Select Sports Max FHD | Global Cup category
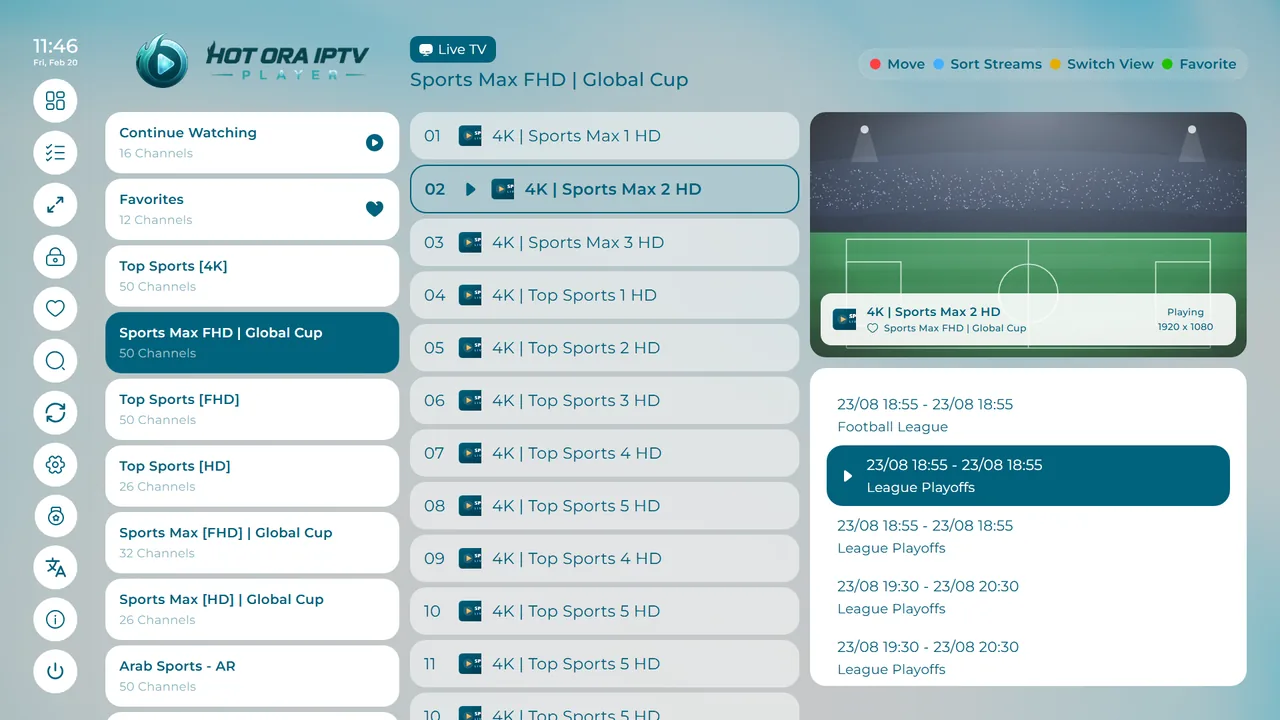The height and width of the screenshot is (720, 1280). [x=252, y=343]
